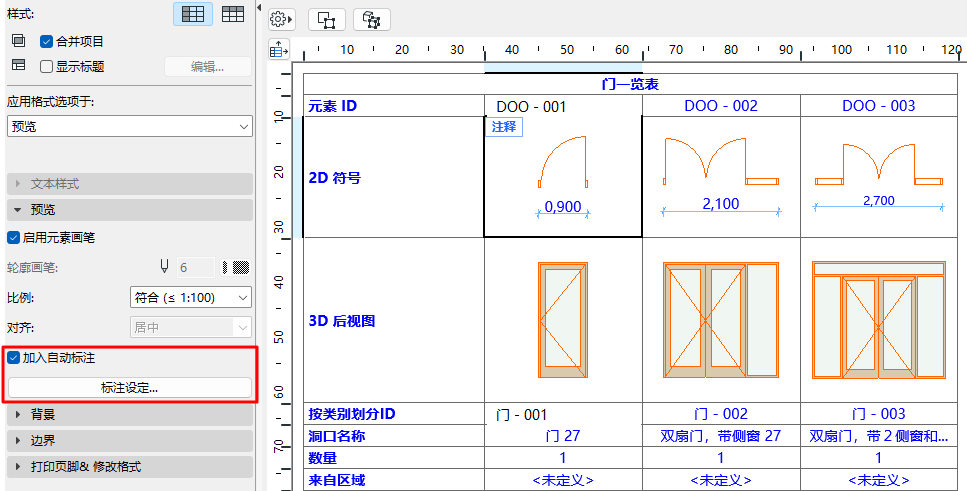967x491 pixels.
Task: Click the select-in-2D-plan toolbar icon
Action: 327,20
